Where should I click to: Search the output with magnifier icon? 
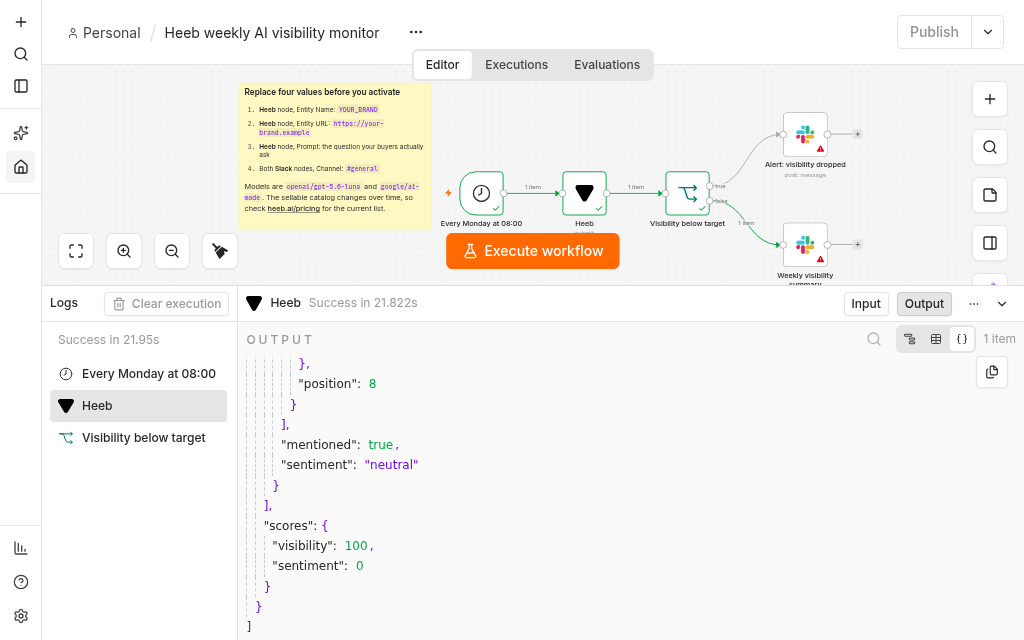tap(874, 339)
